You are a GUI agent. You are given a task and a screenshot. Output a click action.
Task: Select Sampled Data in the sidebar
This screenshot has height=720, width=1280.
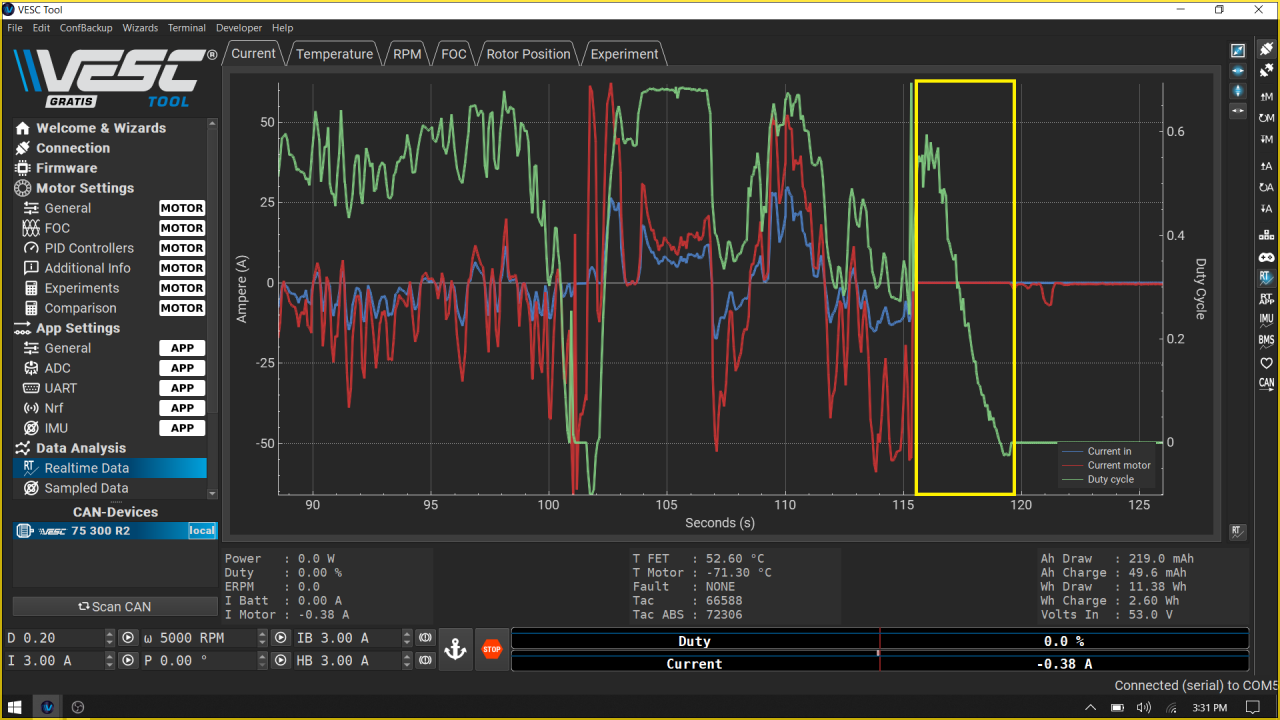(86, 488)
